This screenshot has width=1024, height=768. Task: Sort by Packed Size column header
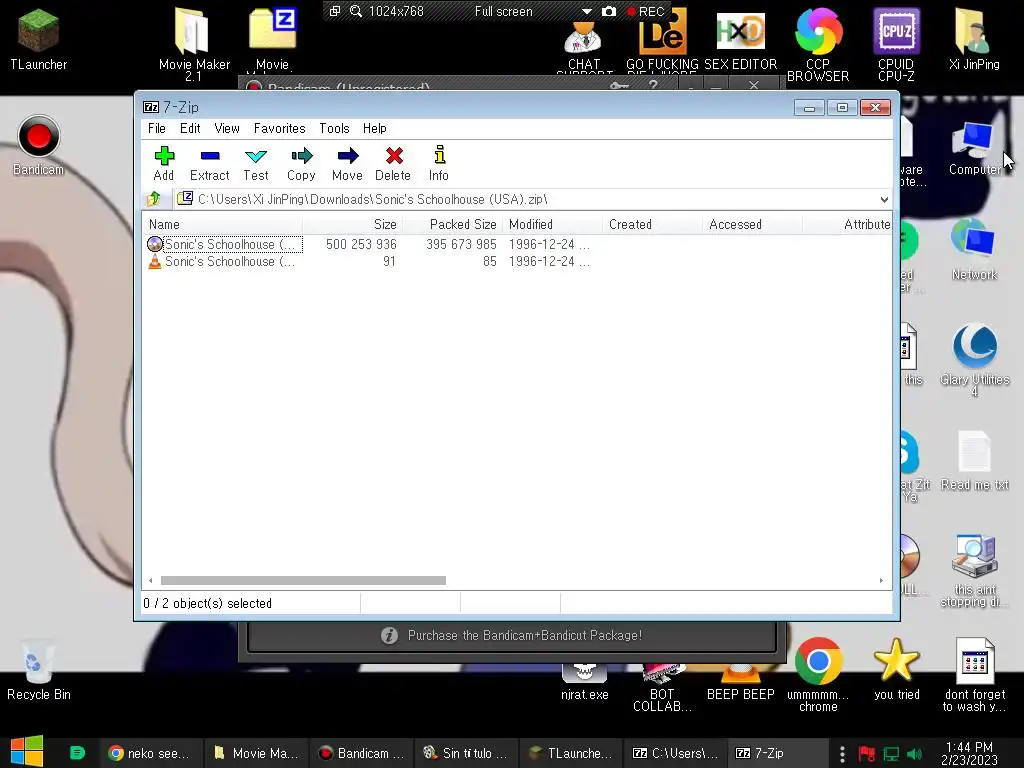pyautogui.click(x=452, y=225)
